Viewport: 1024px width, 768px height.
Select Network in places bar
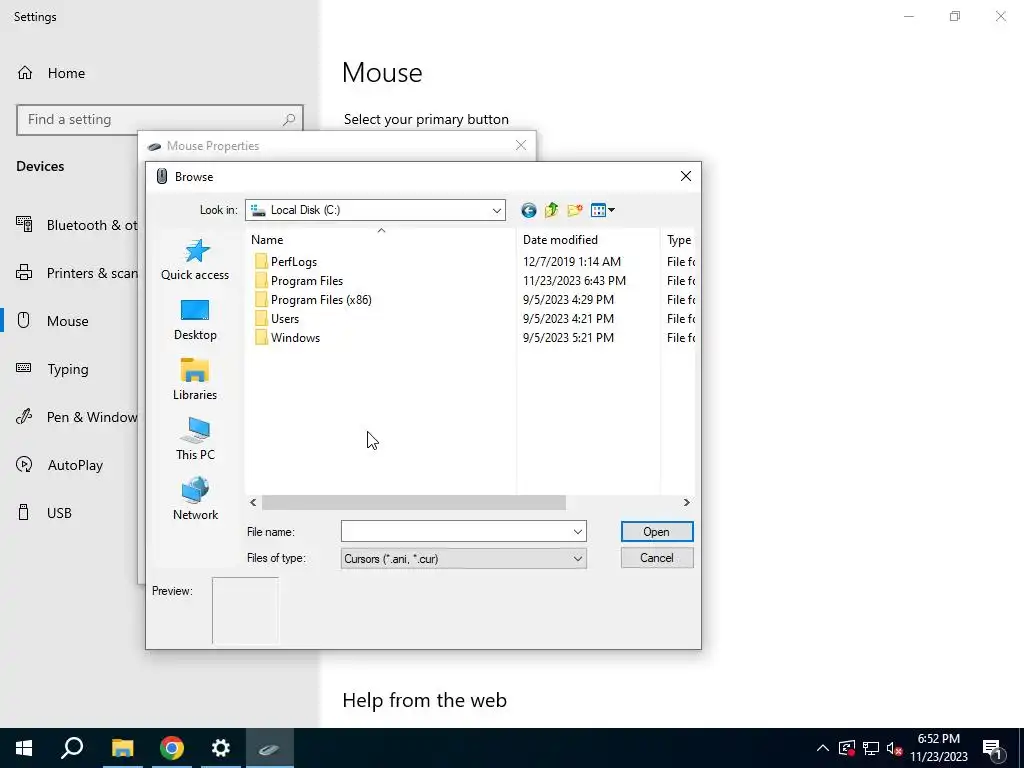click(x=195, y=500)
